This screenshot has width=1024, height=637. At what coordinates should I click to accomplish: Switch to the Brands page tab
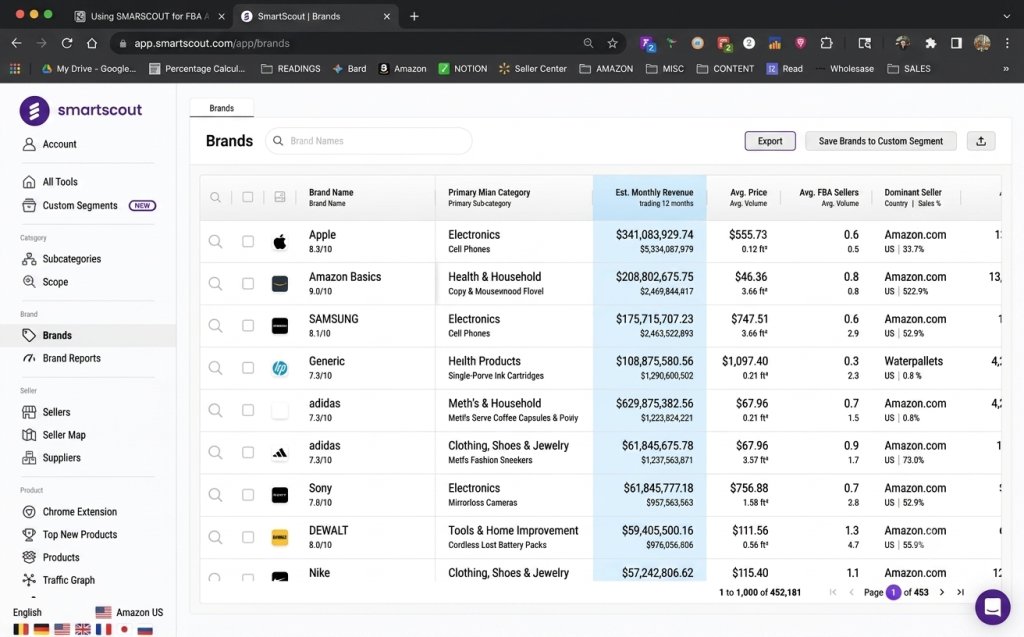click(221, 108)
